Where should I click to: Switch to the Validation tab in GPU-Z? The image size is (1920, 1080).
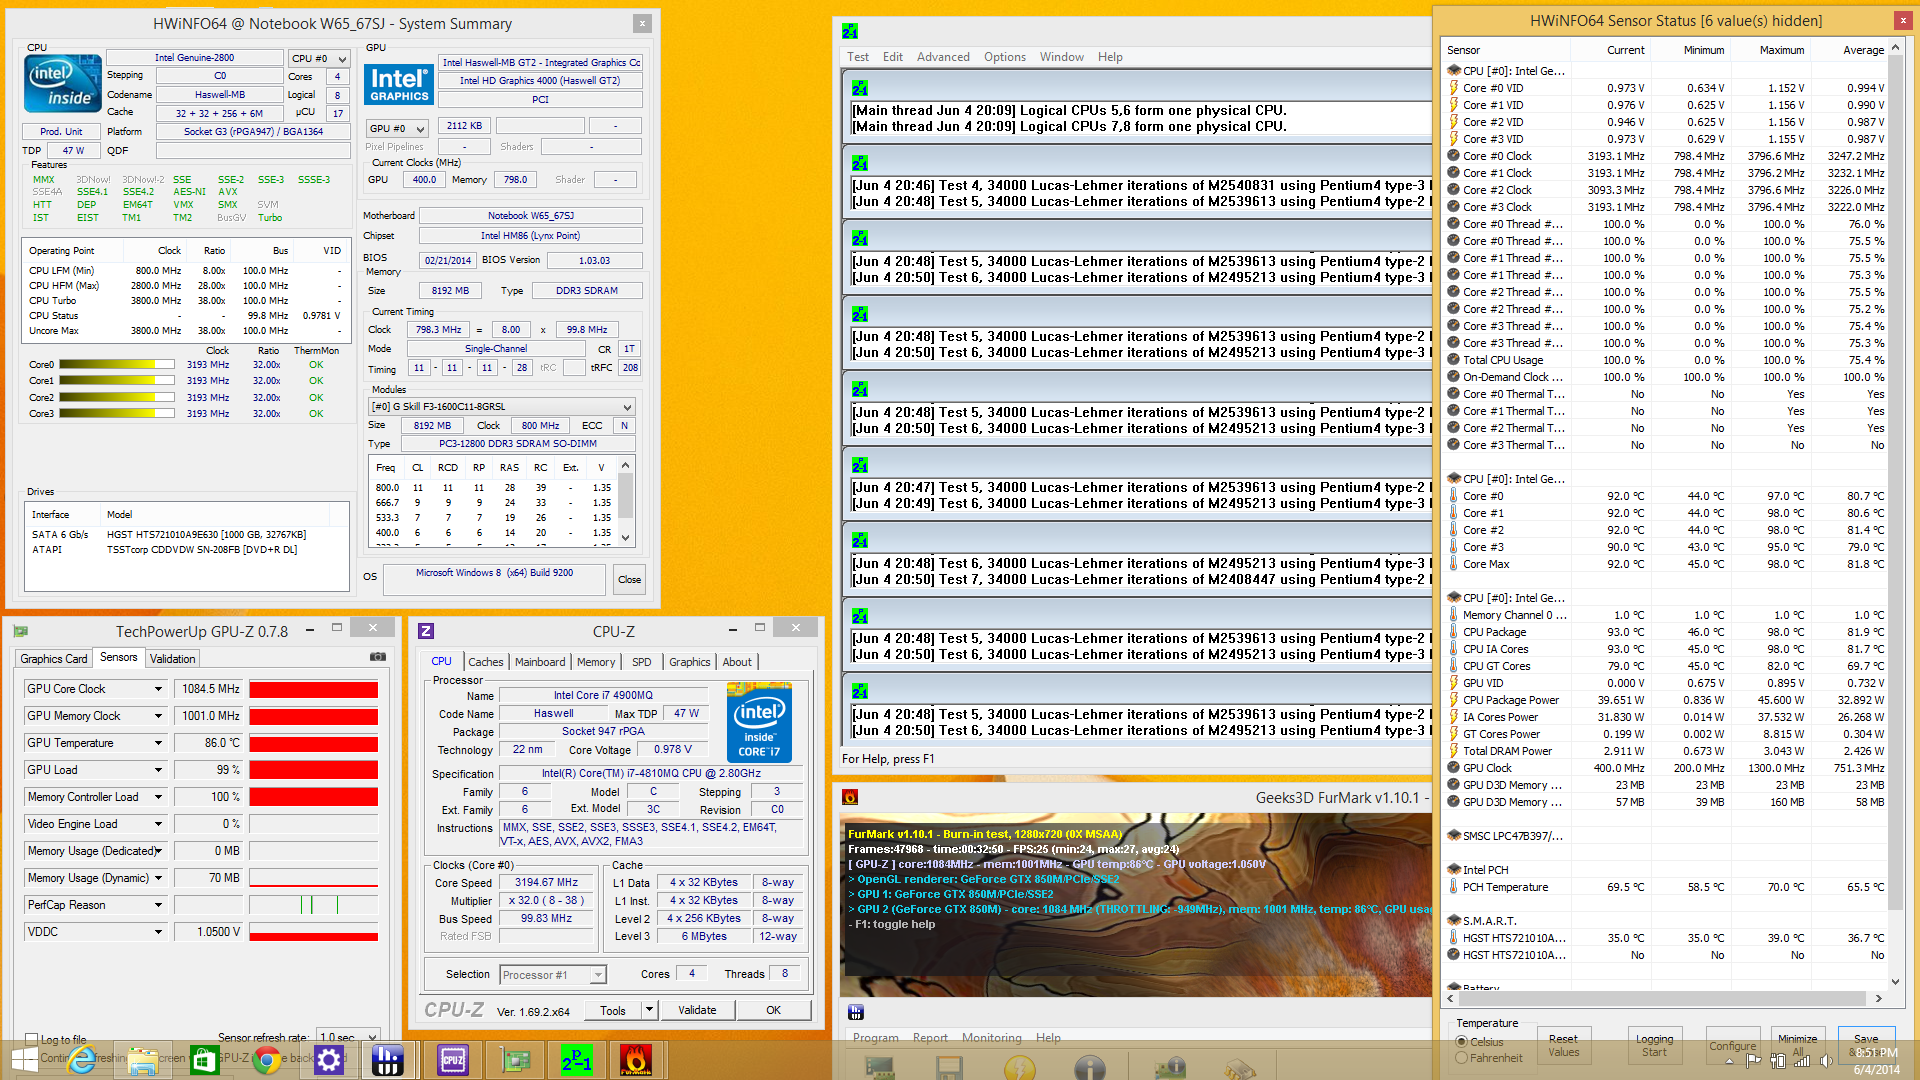tap(173, 659)
